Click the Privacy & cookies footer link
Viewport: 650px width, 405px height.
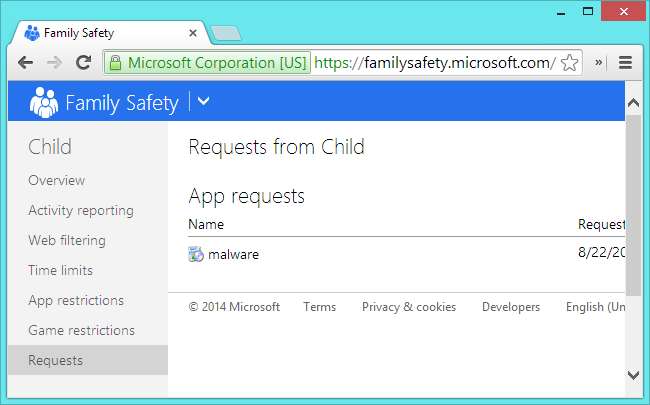(x=408, y=307)
